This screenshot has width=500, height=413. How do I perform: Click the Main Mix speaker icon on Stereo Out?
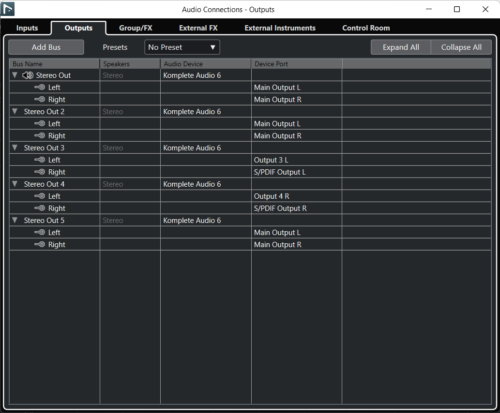coord(28,75)
